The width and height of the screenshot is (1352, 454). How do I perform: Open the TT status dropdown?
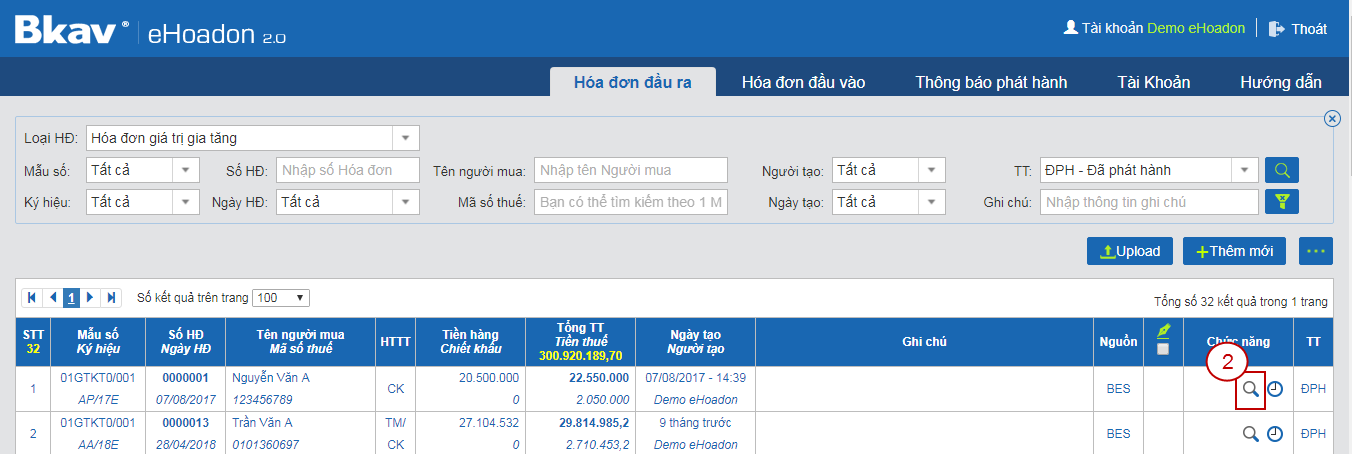pos(1245,170)
